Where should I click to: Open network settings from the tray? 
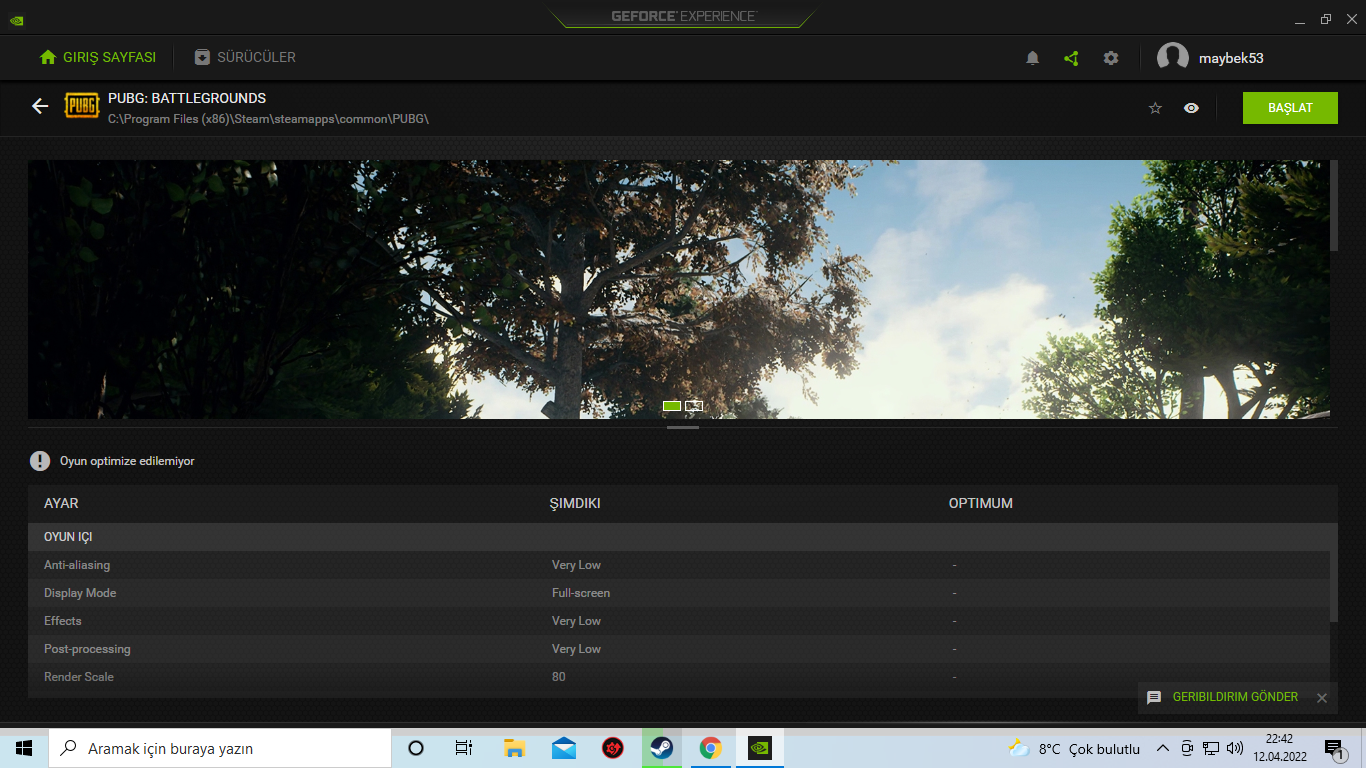click(1211, 748)
